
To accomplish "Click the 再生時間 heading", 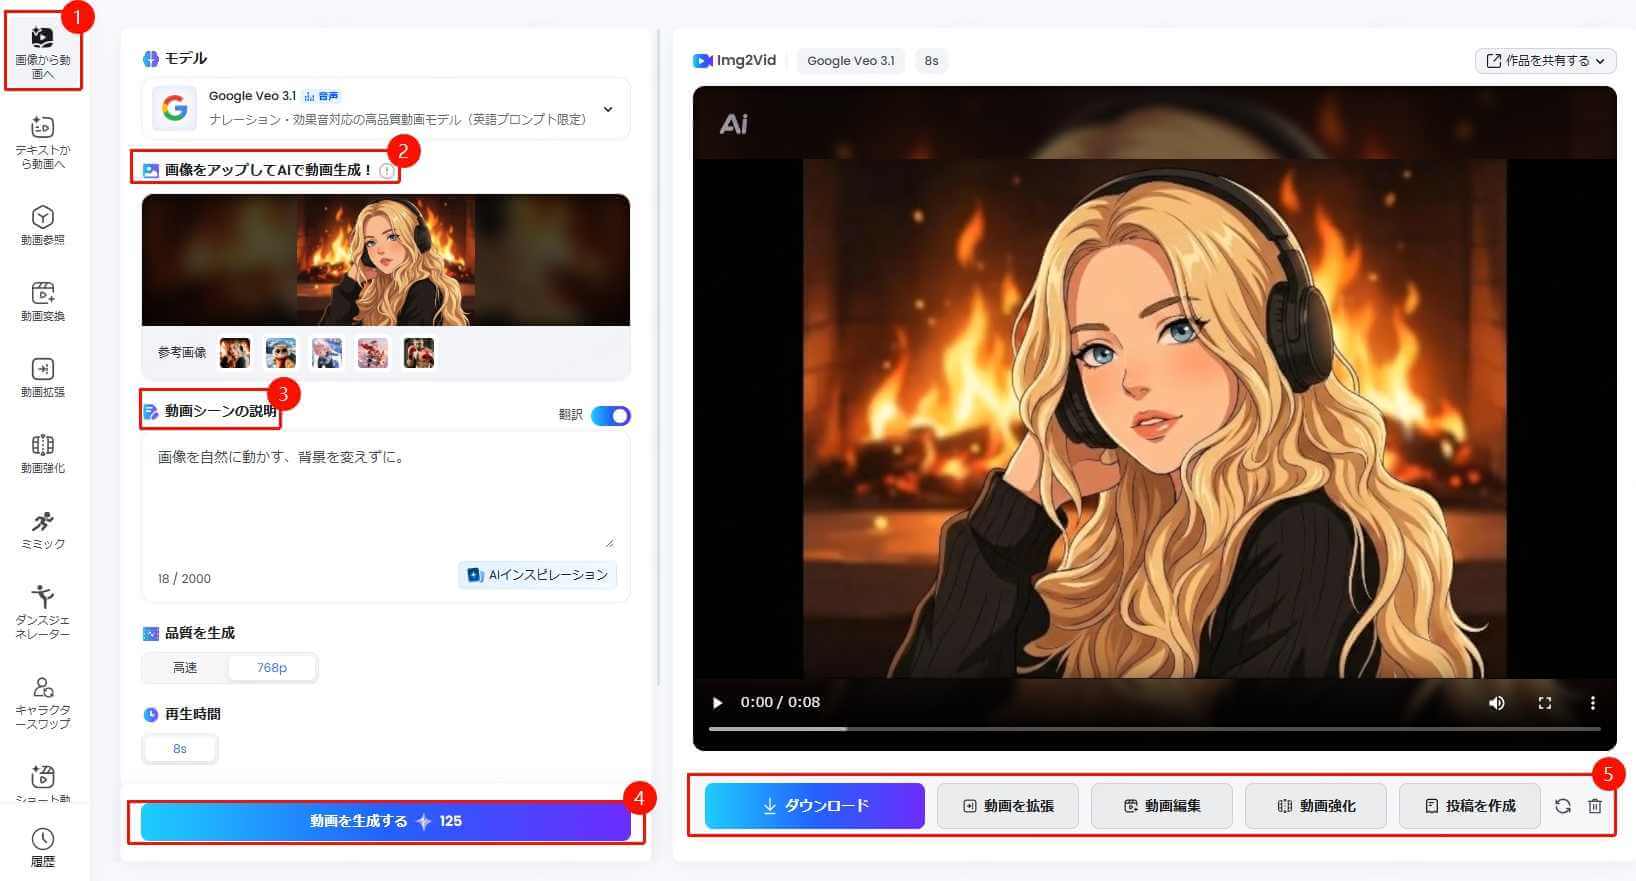I will tap(193, 714).
